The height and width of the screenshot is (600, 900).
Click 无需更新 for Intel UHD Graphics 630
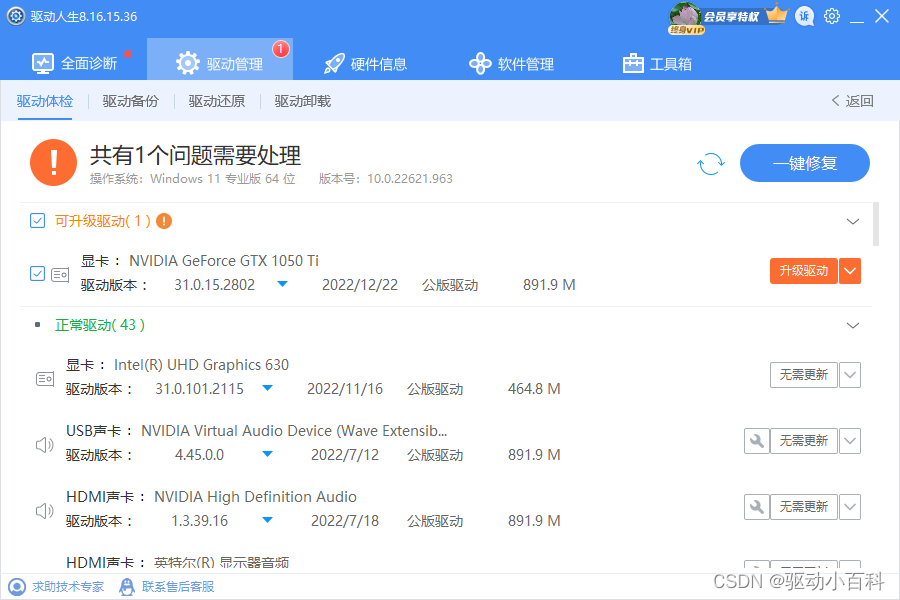coord(804,375)
